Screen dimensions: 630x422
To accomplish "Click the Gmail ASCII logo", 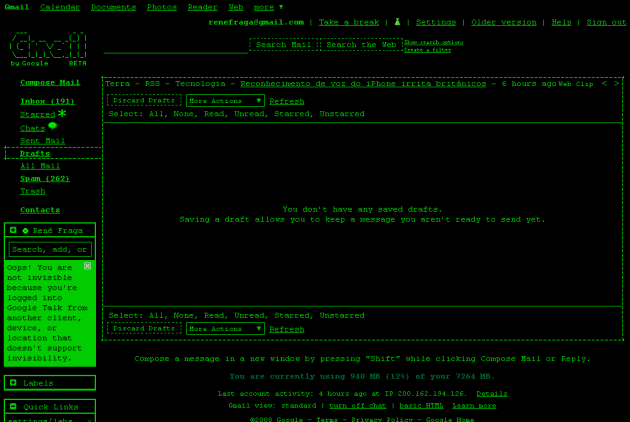I will point(48,48).
